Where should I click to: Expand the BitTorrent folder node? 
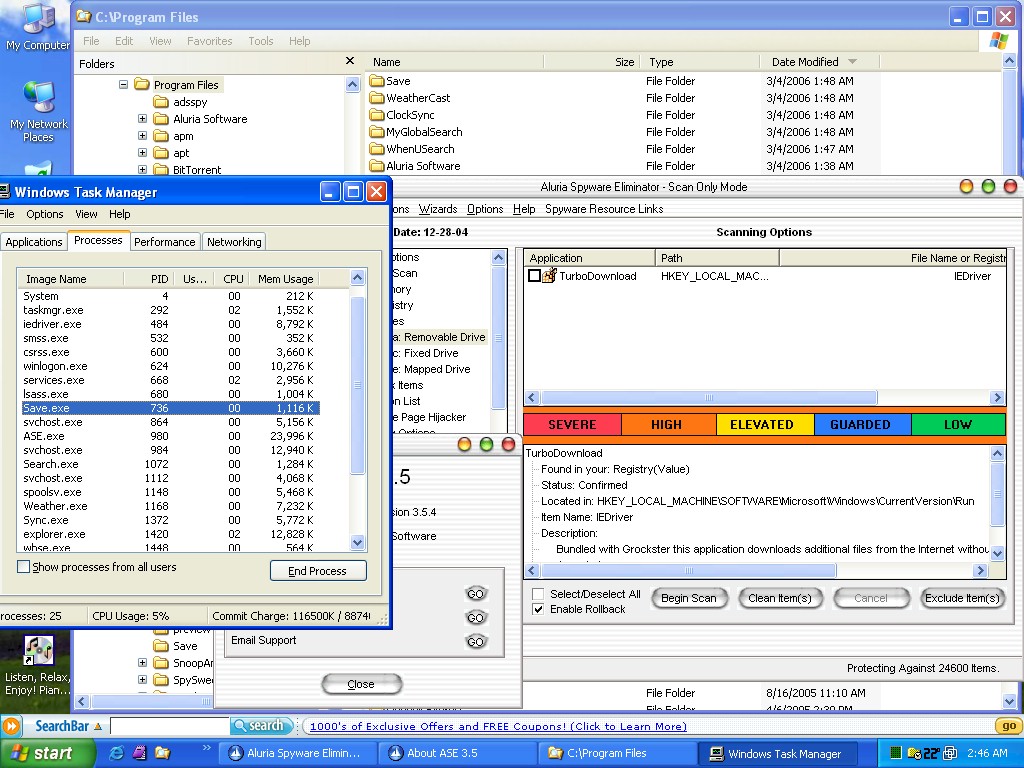pos(142,169)
